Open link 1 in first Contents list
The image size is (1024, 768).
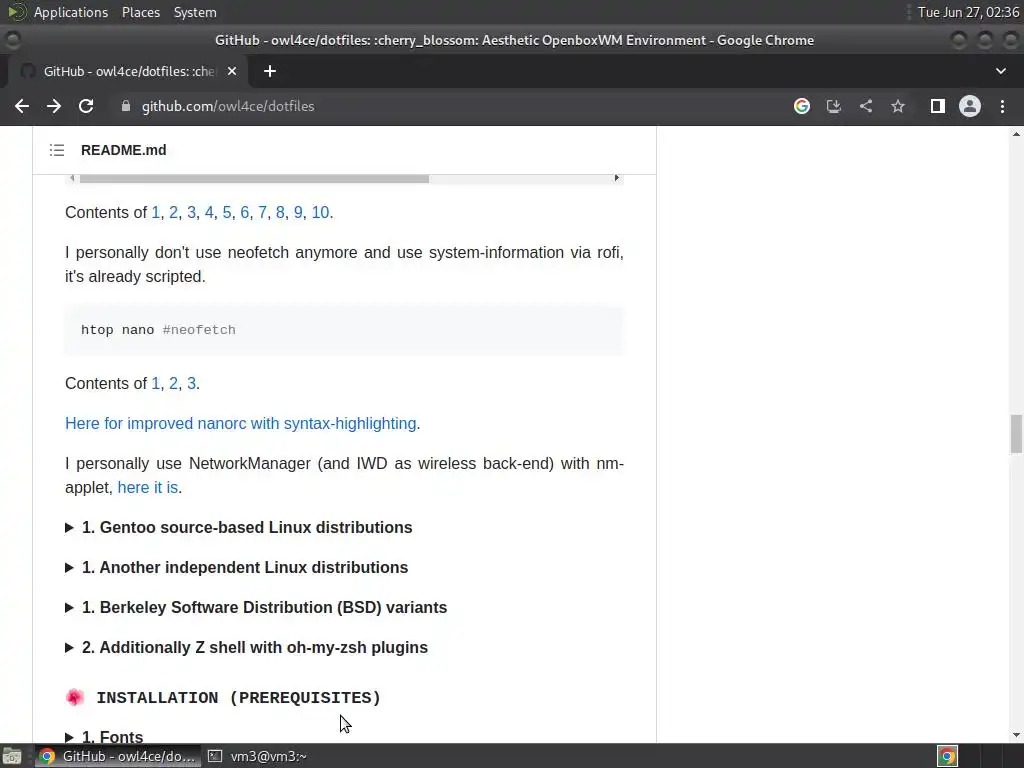pyautogui.click(x=155, y=212)
